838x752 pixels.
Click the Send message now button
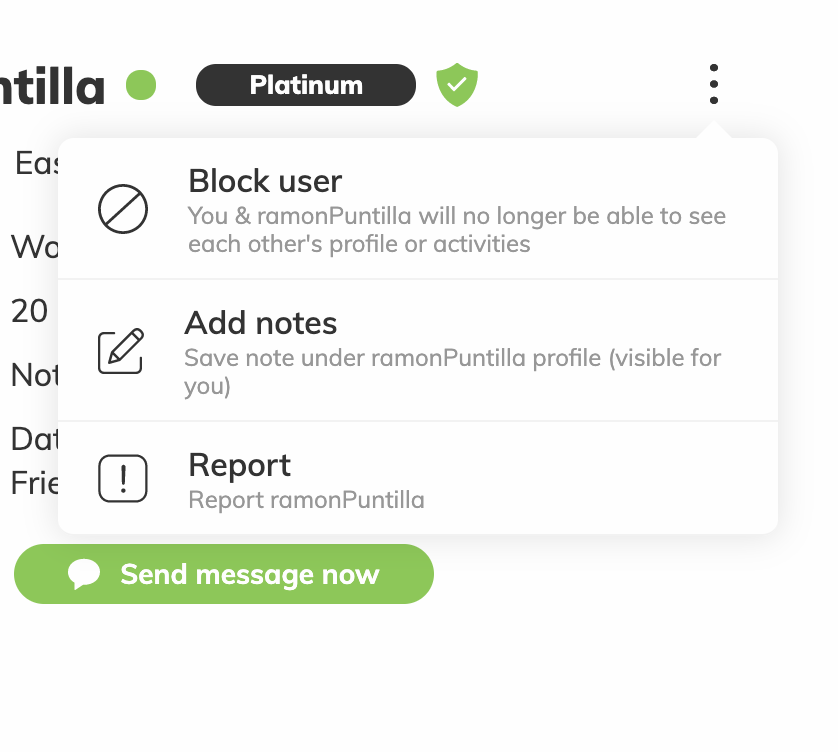pos(224,574)
